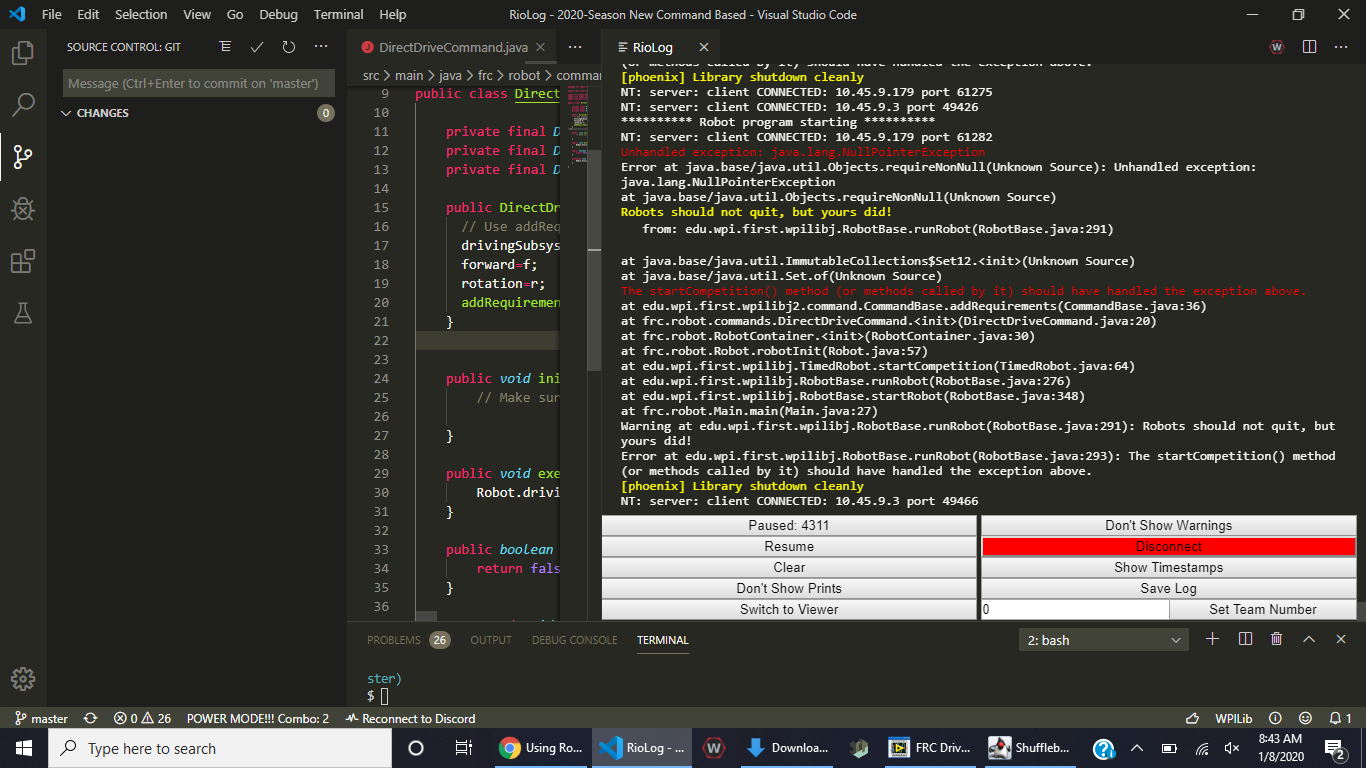Open the Selection menu
The width and height of the screenshot is (1366, 768).
[x=141, y=14]
